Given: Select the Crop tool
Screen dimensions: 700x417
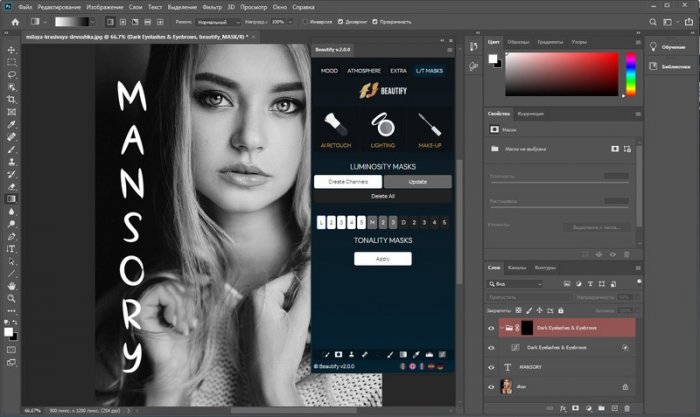Looking at the screenshot, I should tap(10, 100).
